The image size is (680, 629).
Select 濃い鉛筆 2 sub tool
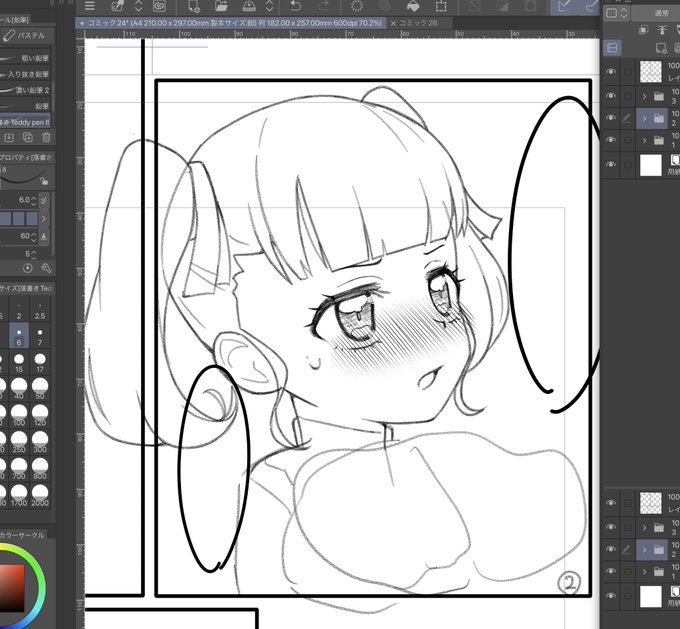click(x=25, y=90)
